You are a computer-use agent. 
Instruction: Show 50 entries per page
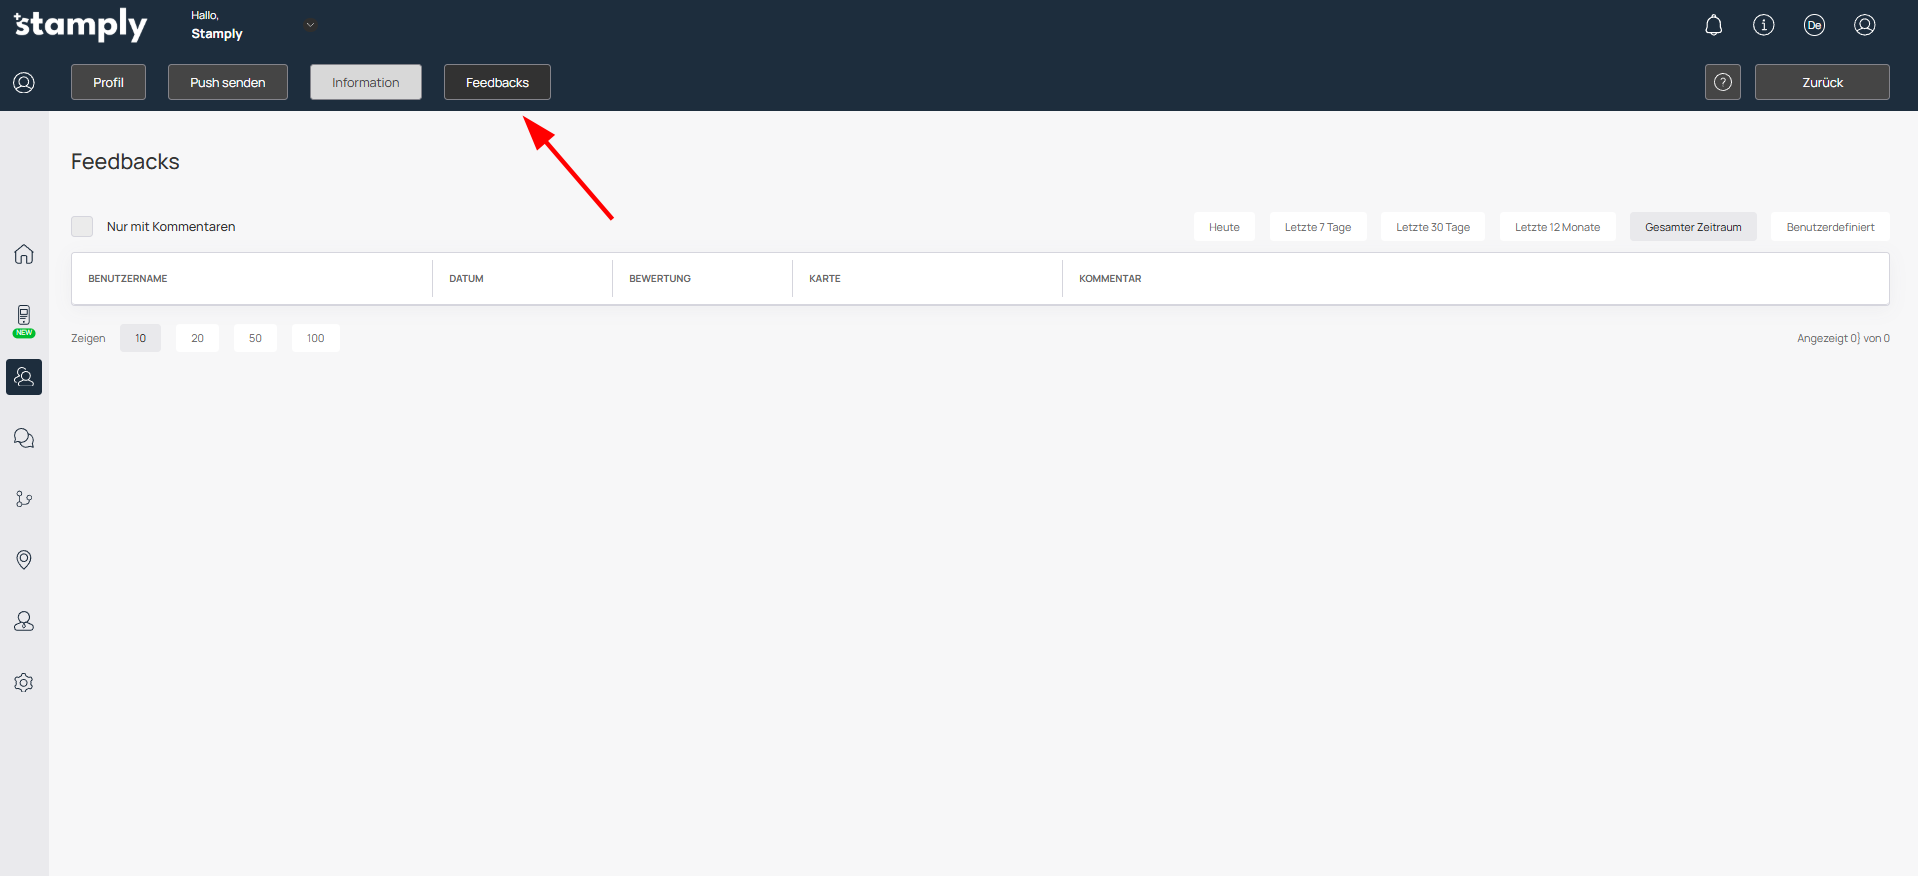point(255,338)
